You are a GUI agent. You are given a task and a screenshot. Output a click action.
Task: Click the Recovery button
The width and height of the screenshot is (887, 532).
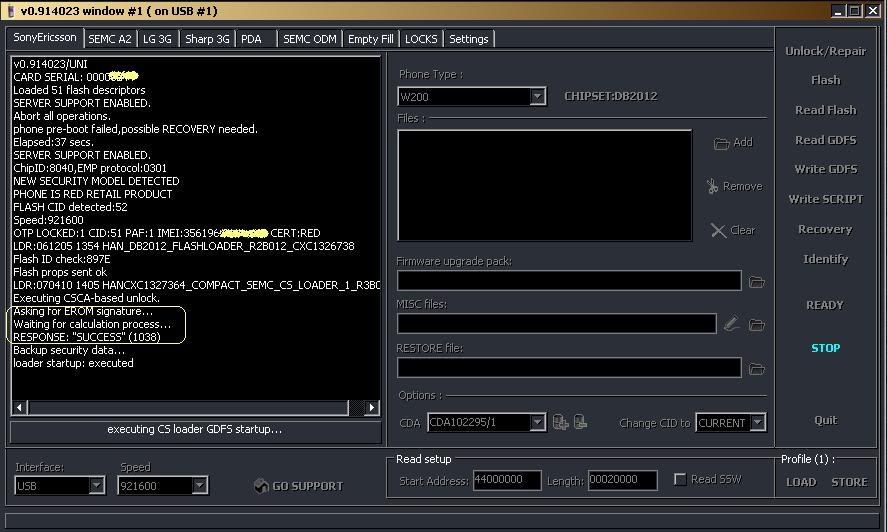[x=825, y=229]
